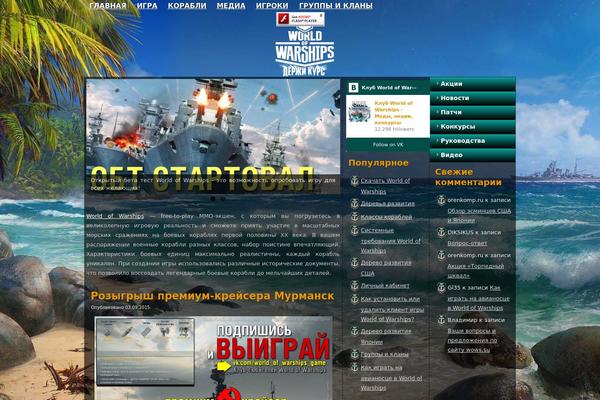Click the 'Follow on VK' button

(x=388, y=145)
